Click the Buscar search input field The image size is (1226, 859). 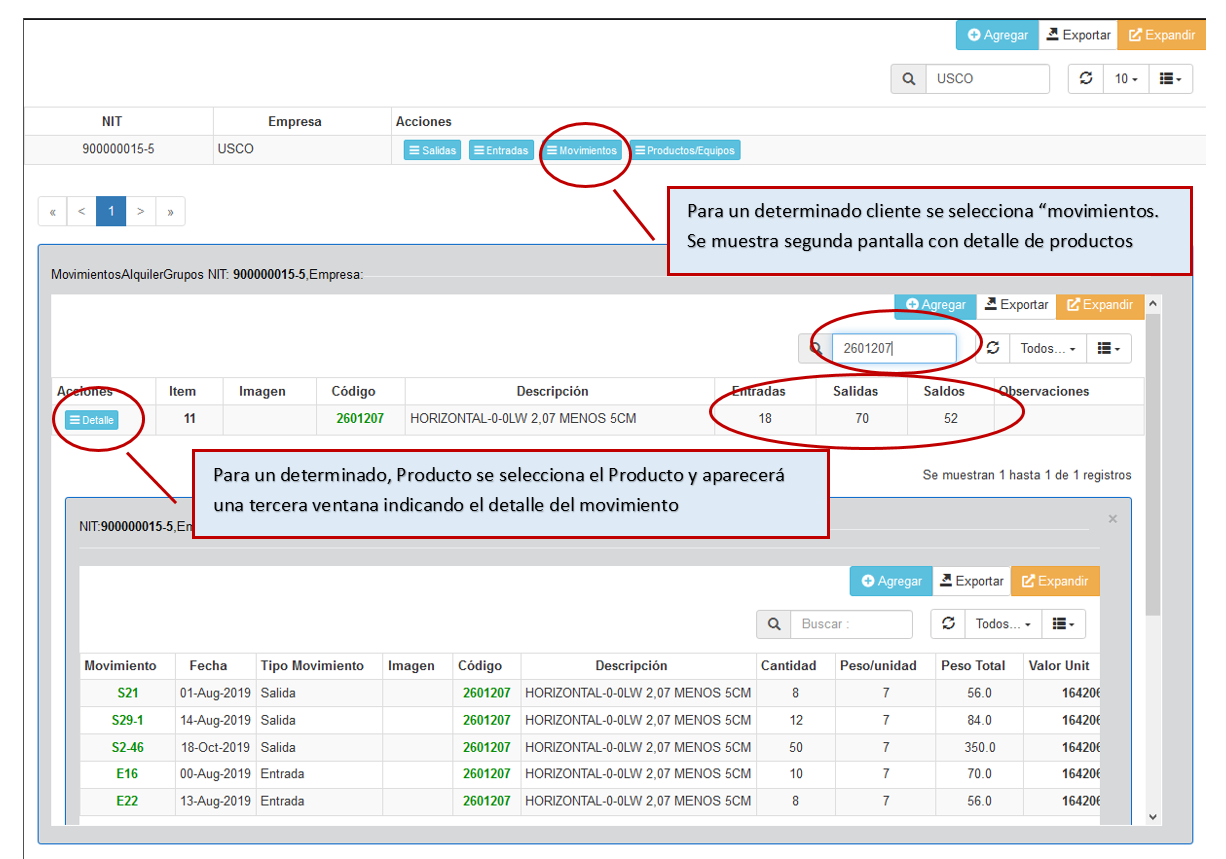[x=852, y=624]
